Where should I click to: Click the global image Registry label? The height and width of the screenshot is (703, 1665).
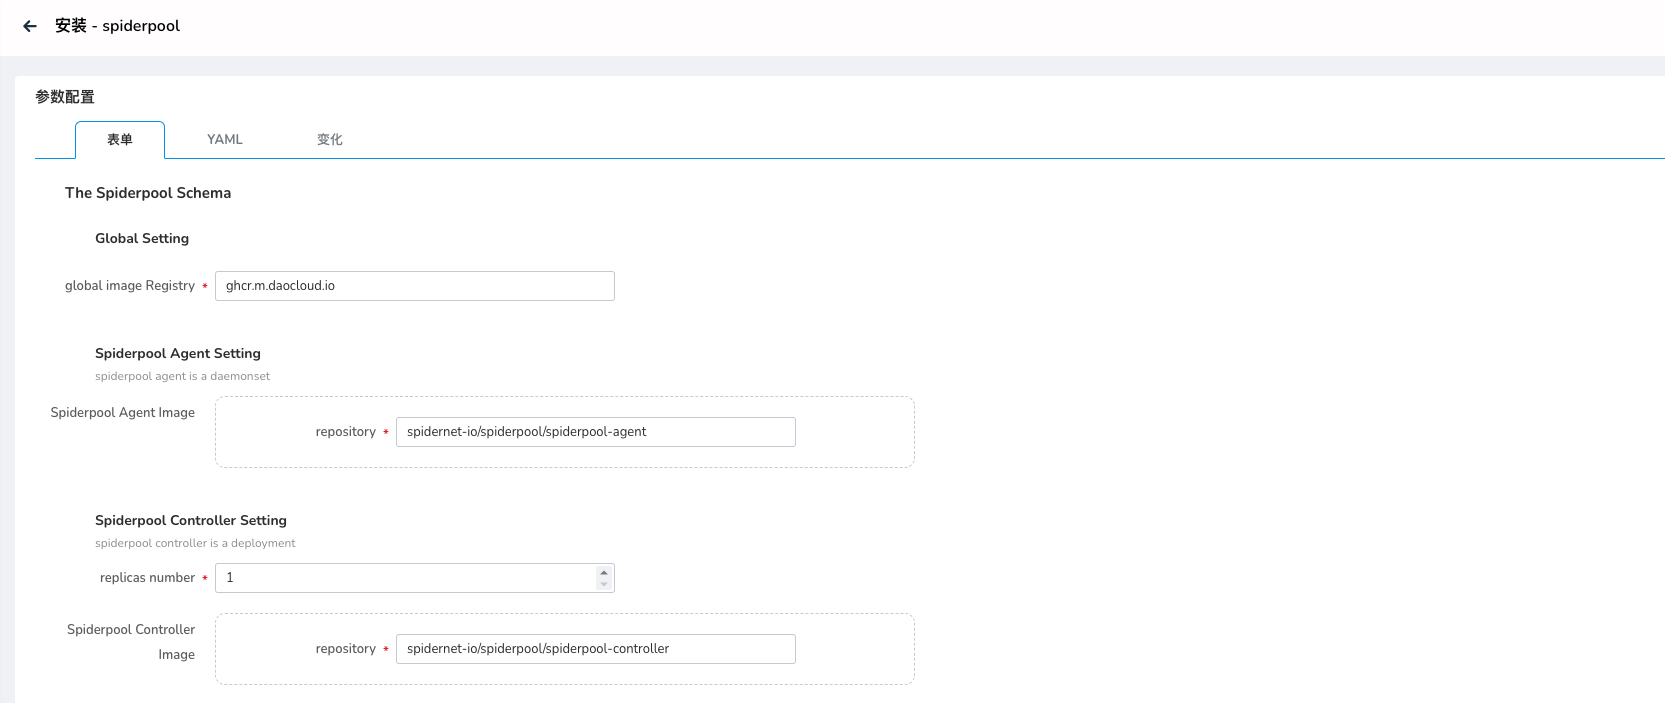[x=130, y=286]
